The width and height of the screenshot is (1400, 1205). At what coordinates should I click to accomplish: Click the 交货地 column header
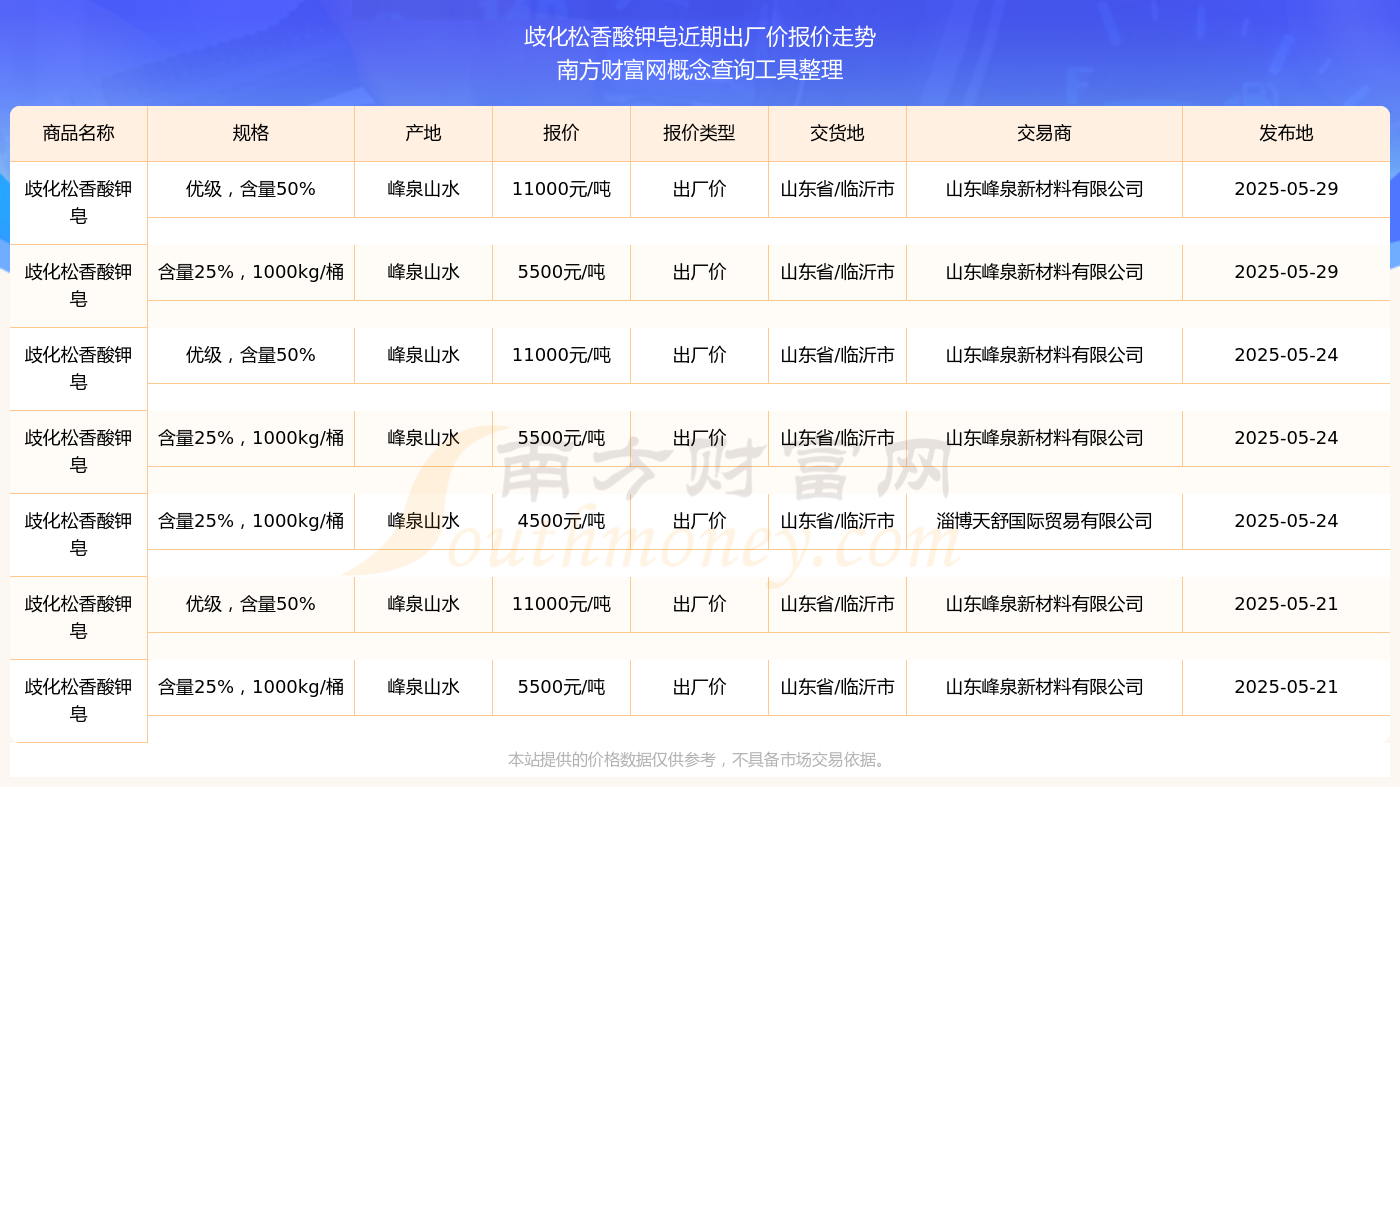838,133
